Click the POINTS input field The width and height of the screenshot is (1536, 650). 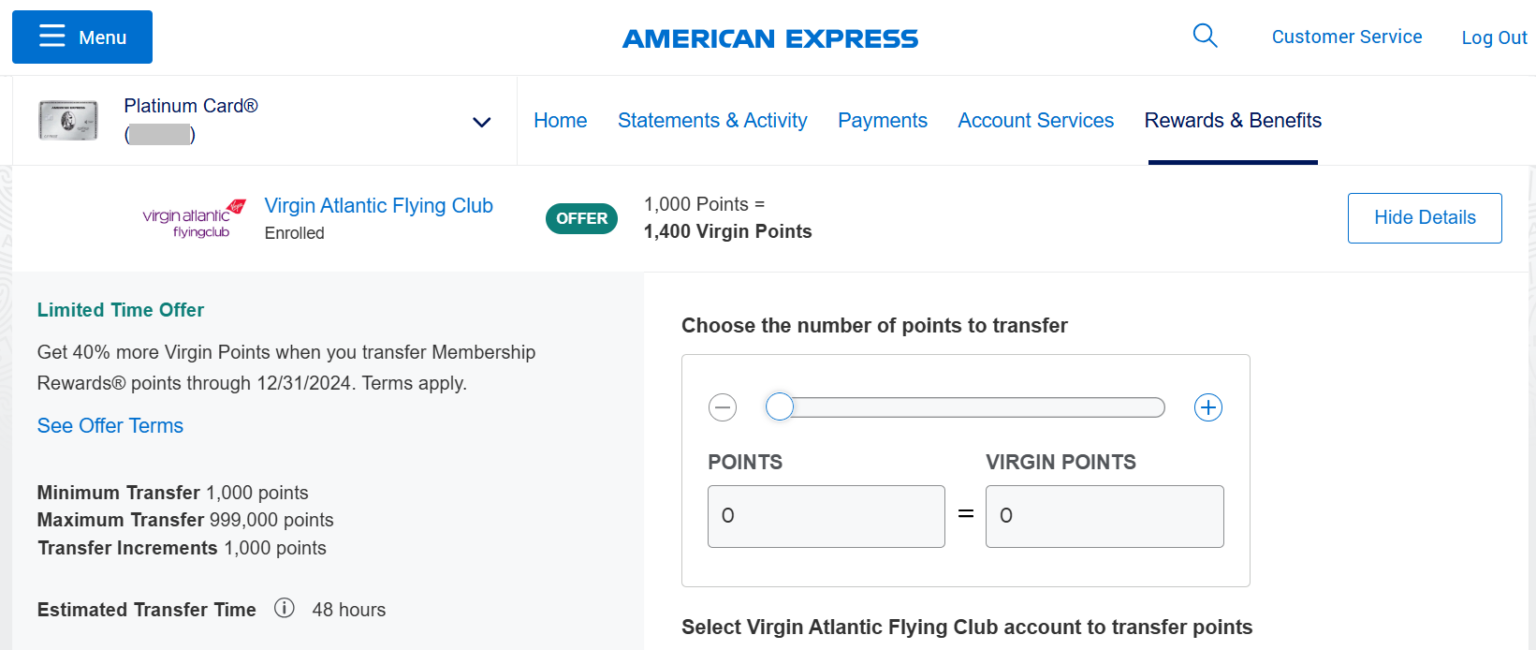(x=826, y=516)
